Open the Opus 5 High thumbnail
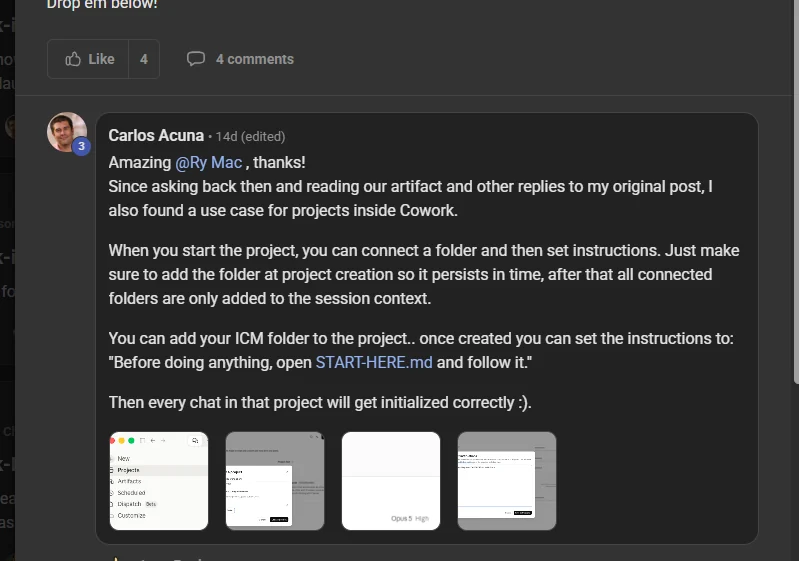Image resolution: width=799 pixels, height=561 pixels. tap(391, 481)
